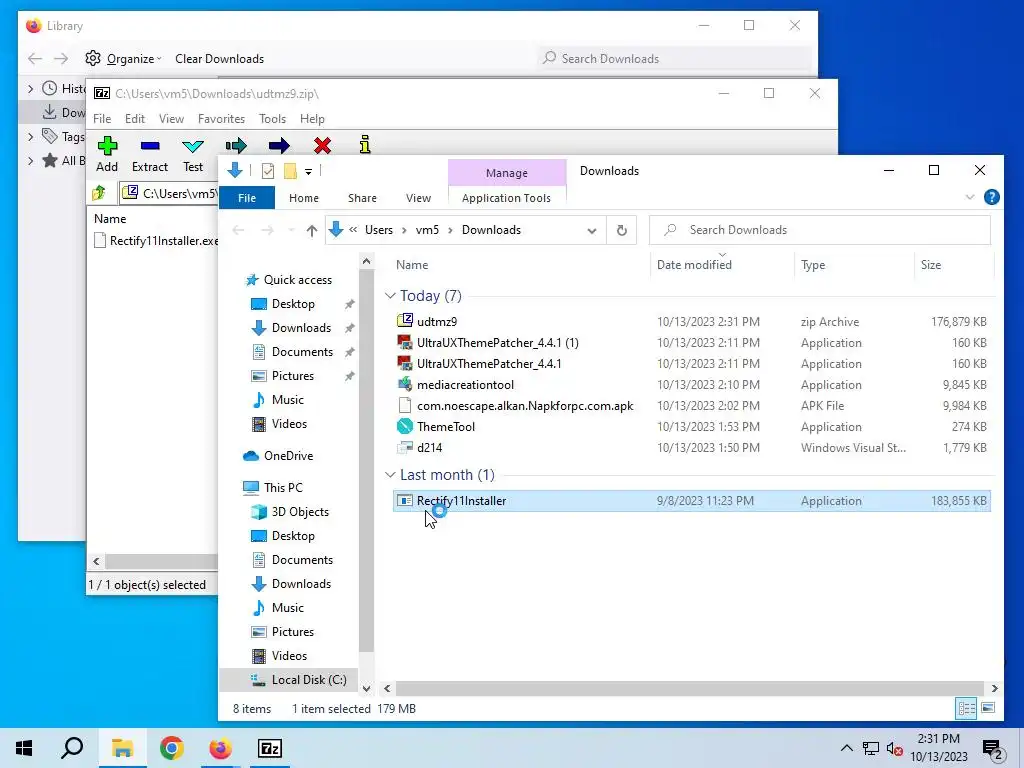Select the com.noescape.alkan APK file
The image size is (1024, 768).
[692, 406]
